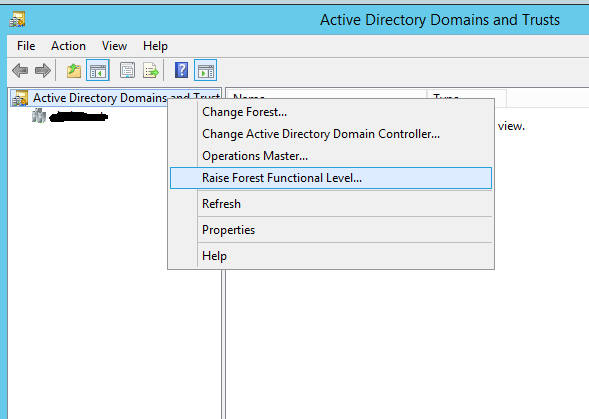Click the Up One Level folder icon

(x=74, y=70)
